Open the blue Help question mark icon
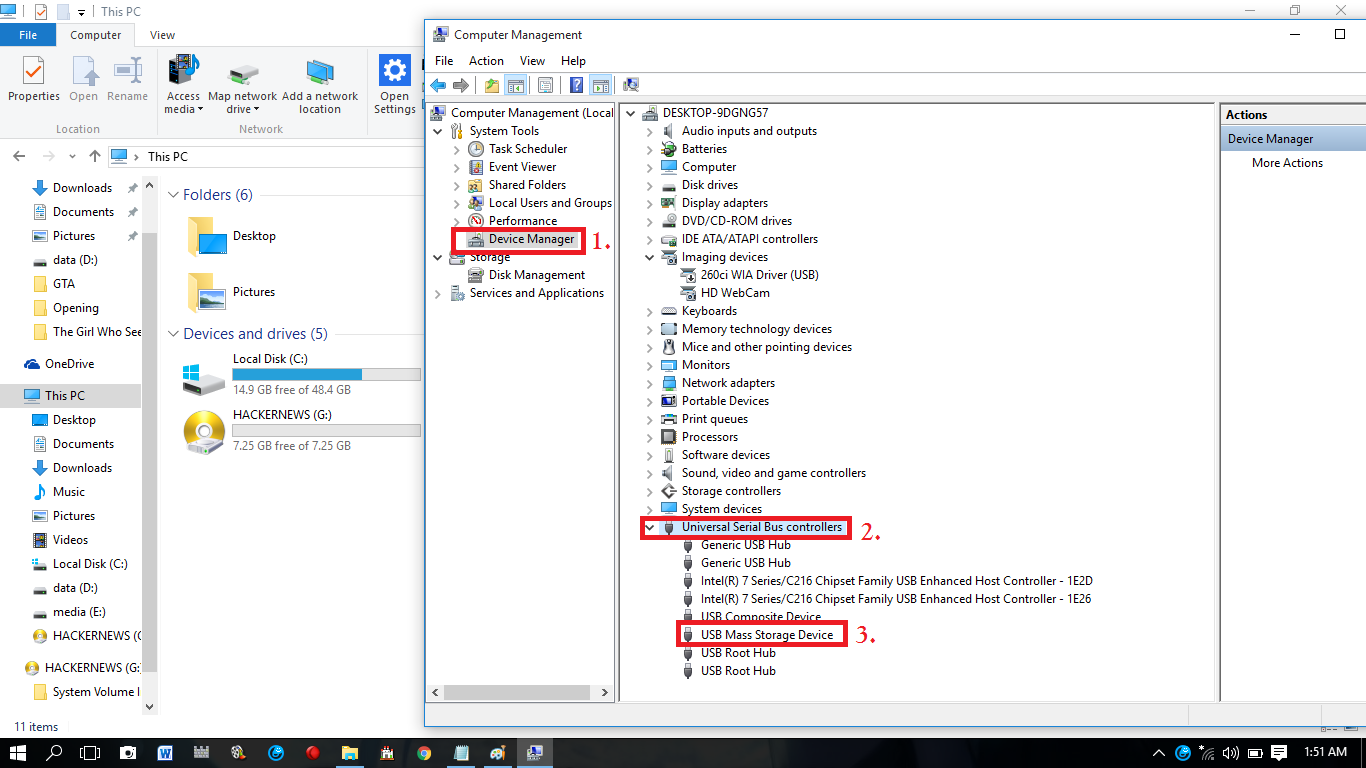The image size is (1366, 768). 576,85
